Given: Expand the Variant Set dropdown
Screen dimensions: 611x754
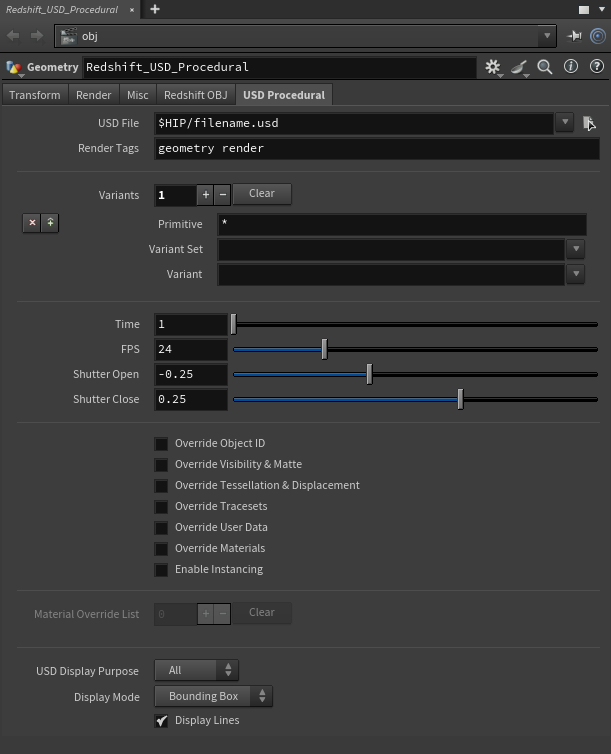Looking at the screenshot, I should (x=576, y=249).
